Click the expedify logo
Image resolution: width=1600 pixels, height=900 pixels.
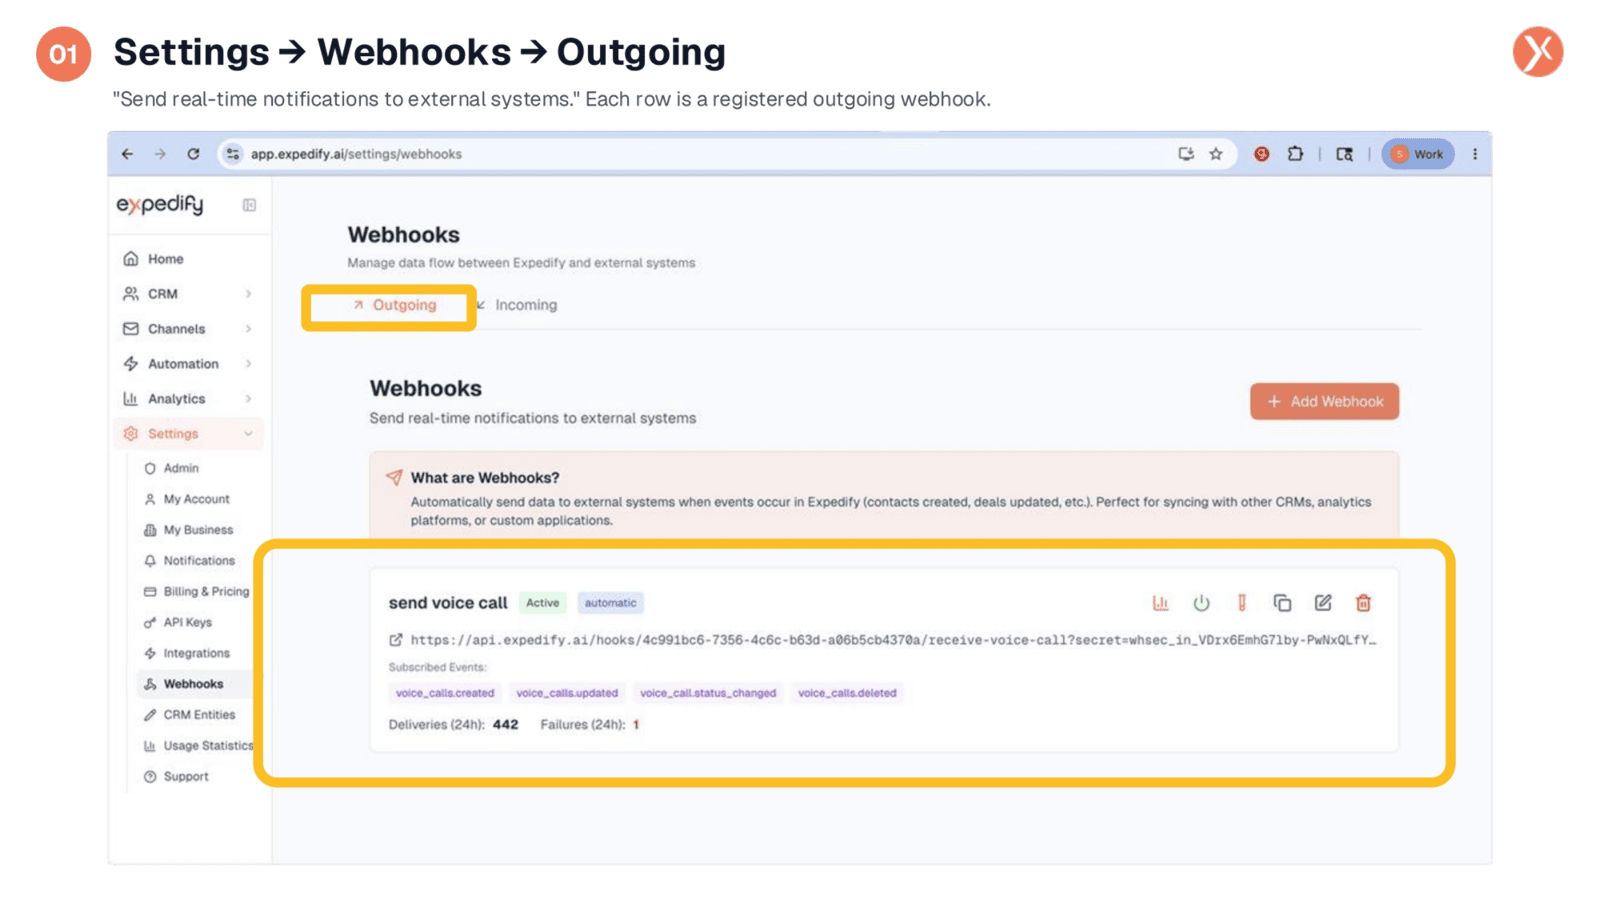tap(160, 204)
